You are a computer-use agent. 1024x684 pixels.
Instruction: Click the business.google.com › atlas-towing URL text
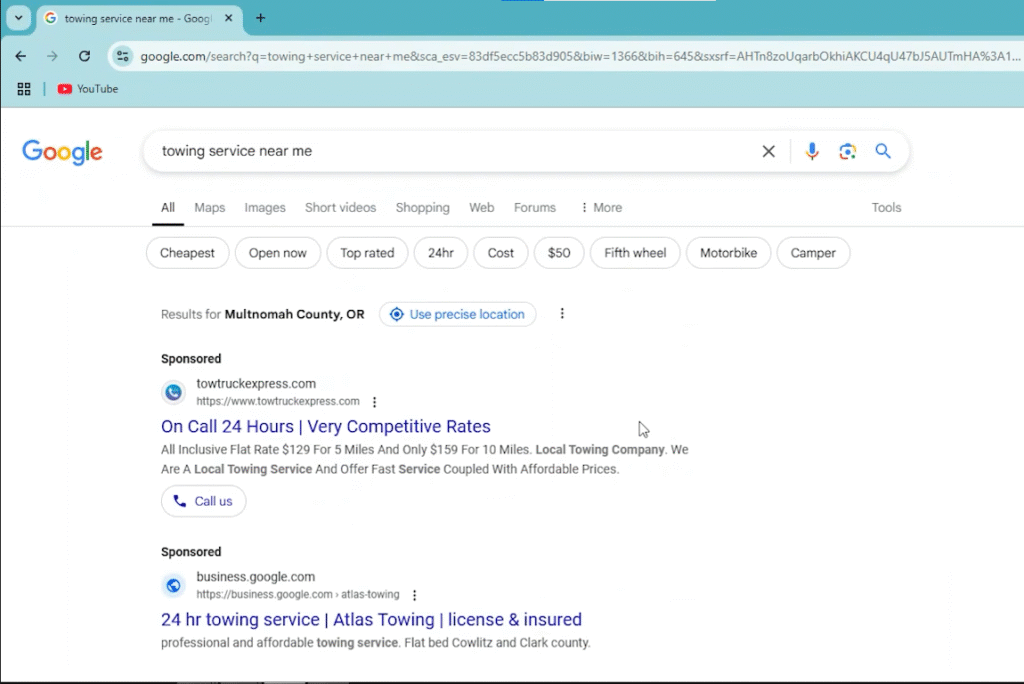click(298, 594)
